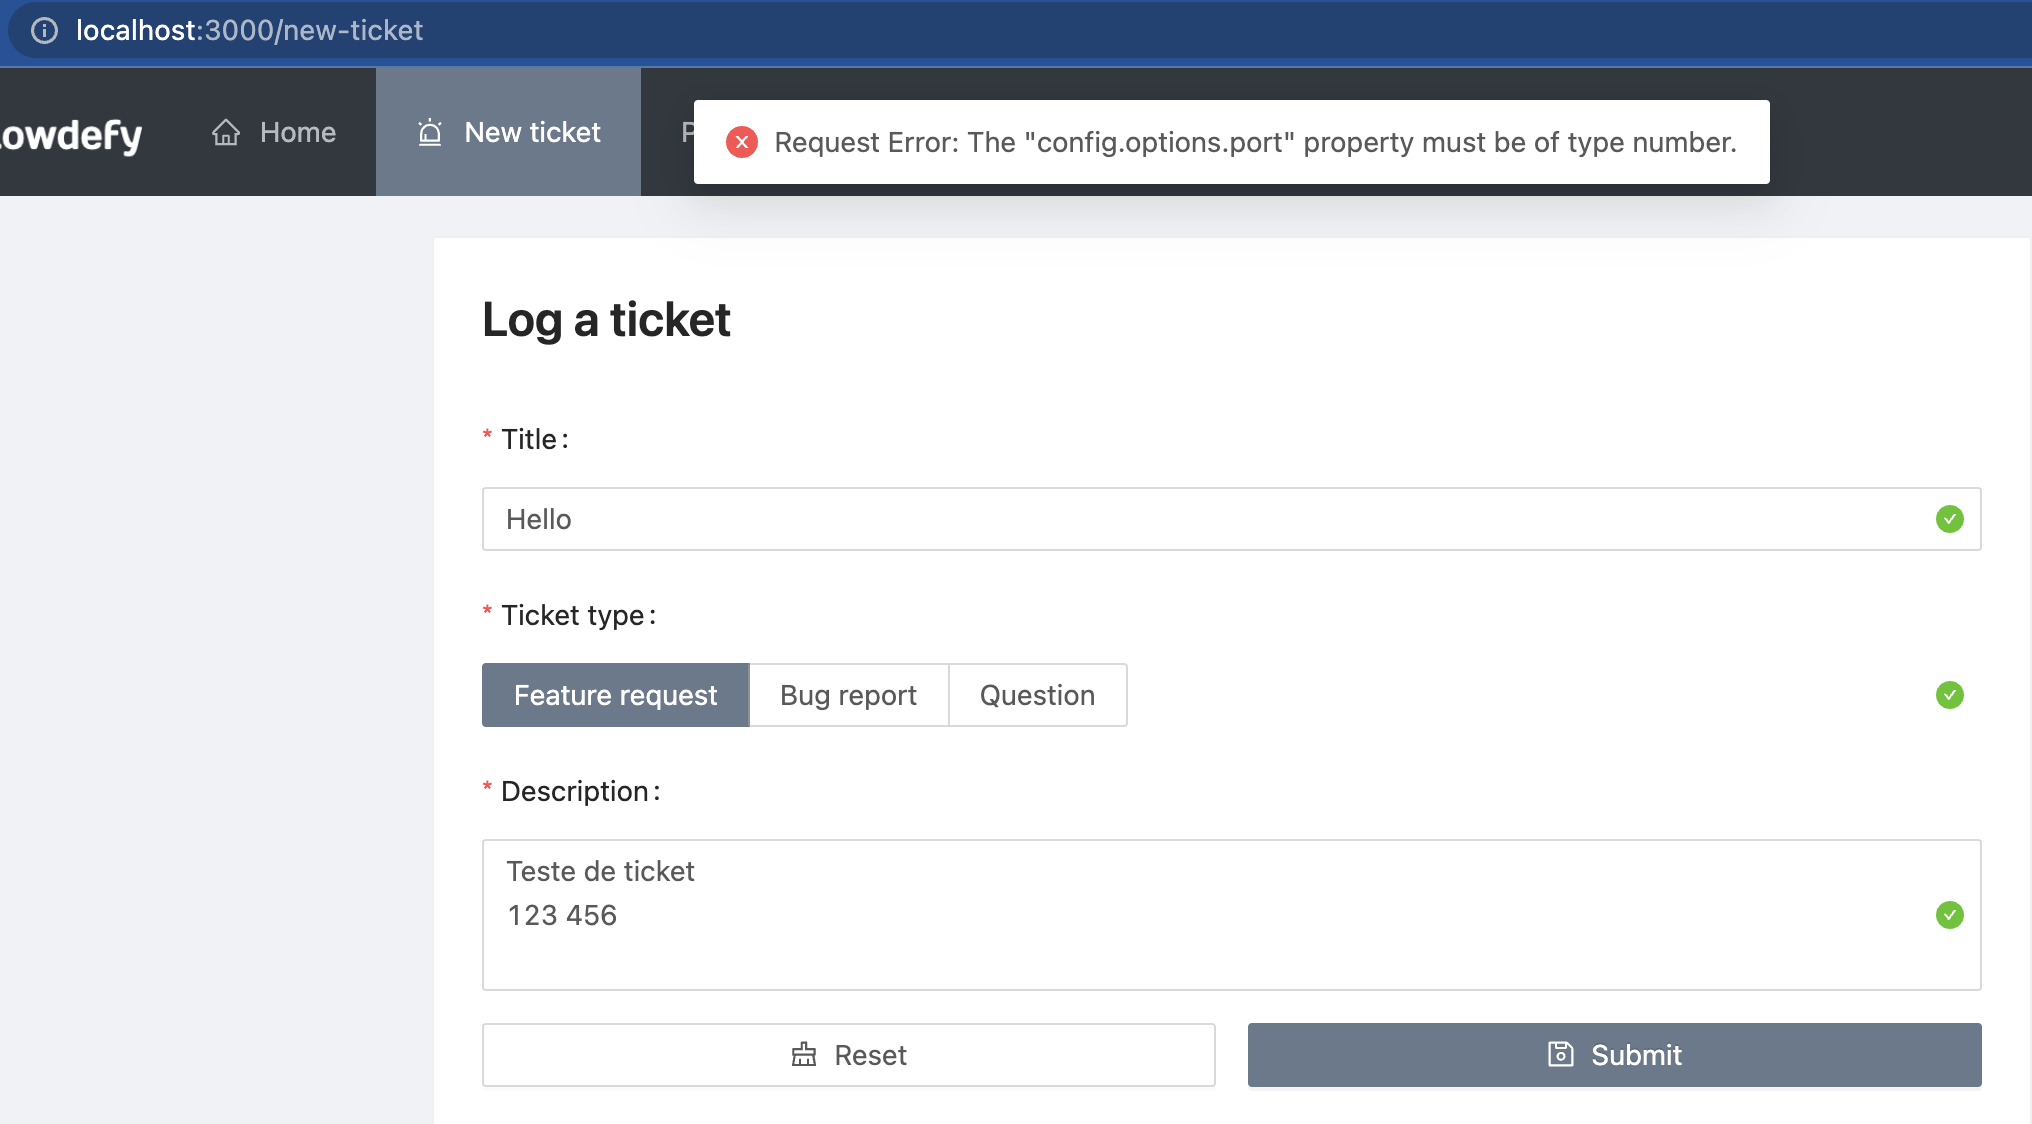This screenshot has height=1124, width=2032.
Task: Click the green checkmark beside Description field
Action: coord(1949,913)
